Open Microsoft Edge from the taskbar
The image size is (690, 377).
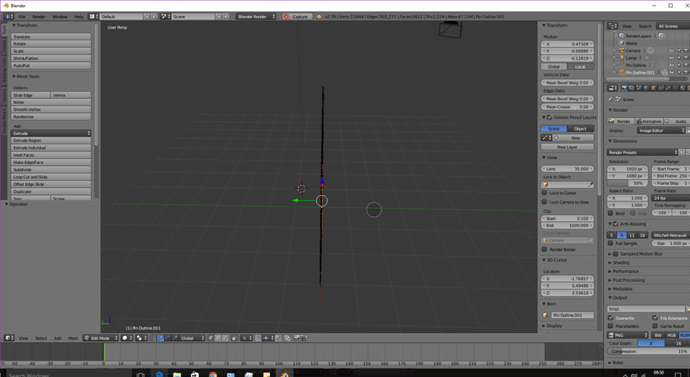pos(159,374)
